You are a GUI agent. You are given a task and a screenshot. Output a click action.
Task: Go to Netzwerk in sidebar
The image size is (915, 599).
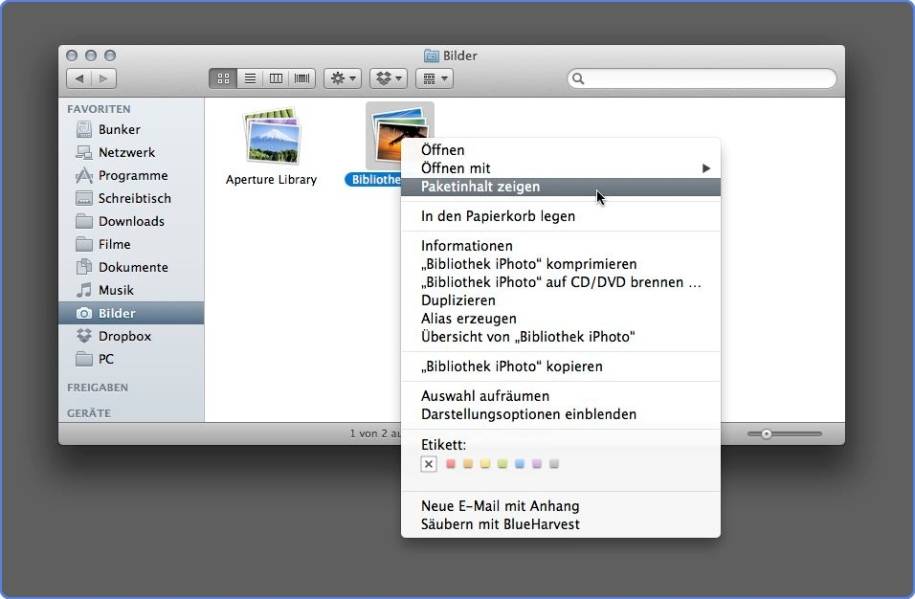(126, 152)
